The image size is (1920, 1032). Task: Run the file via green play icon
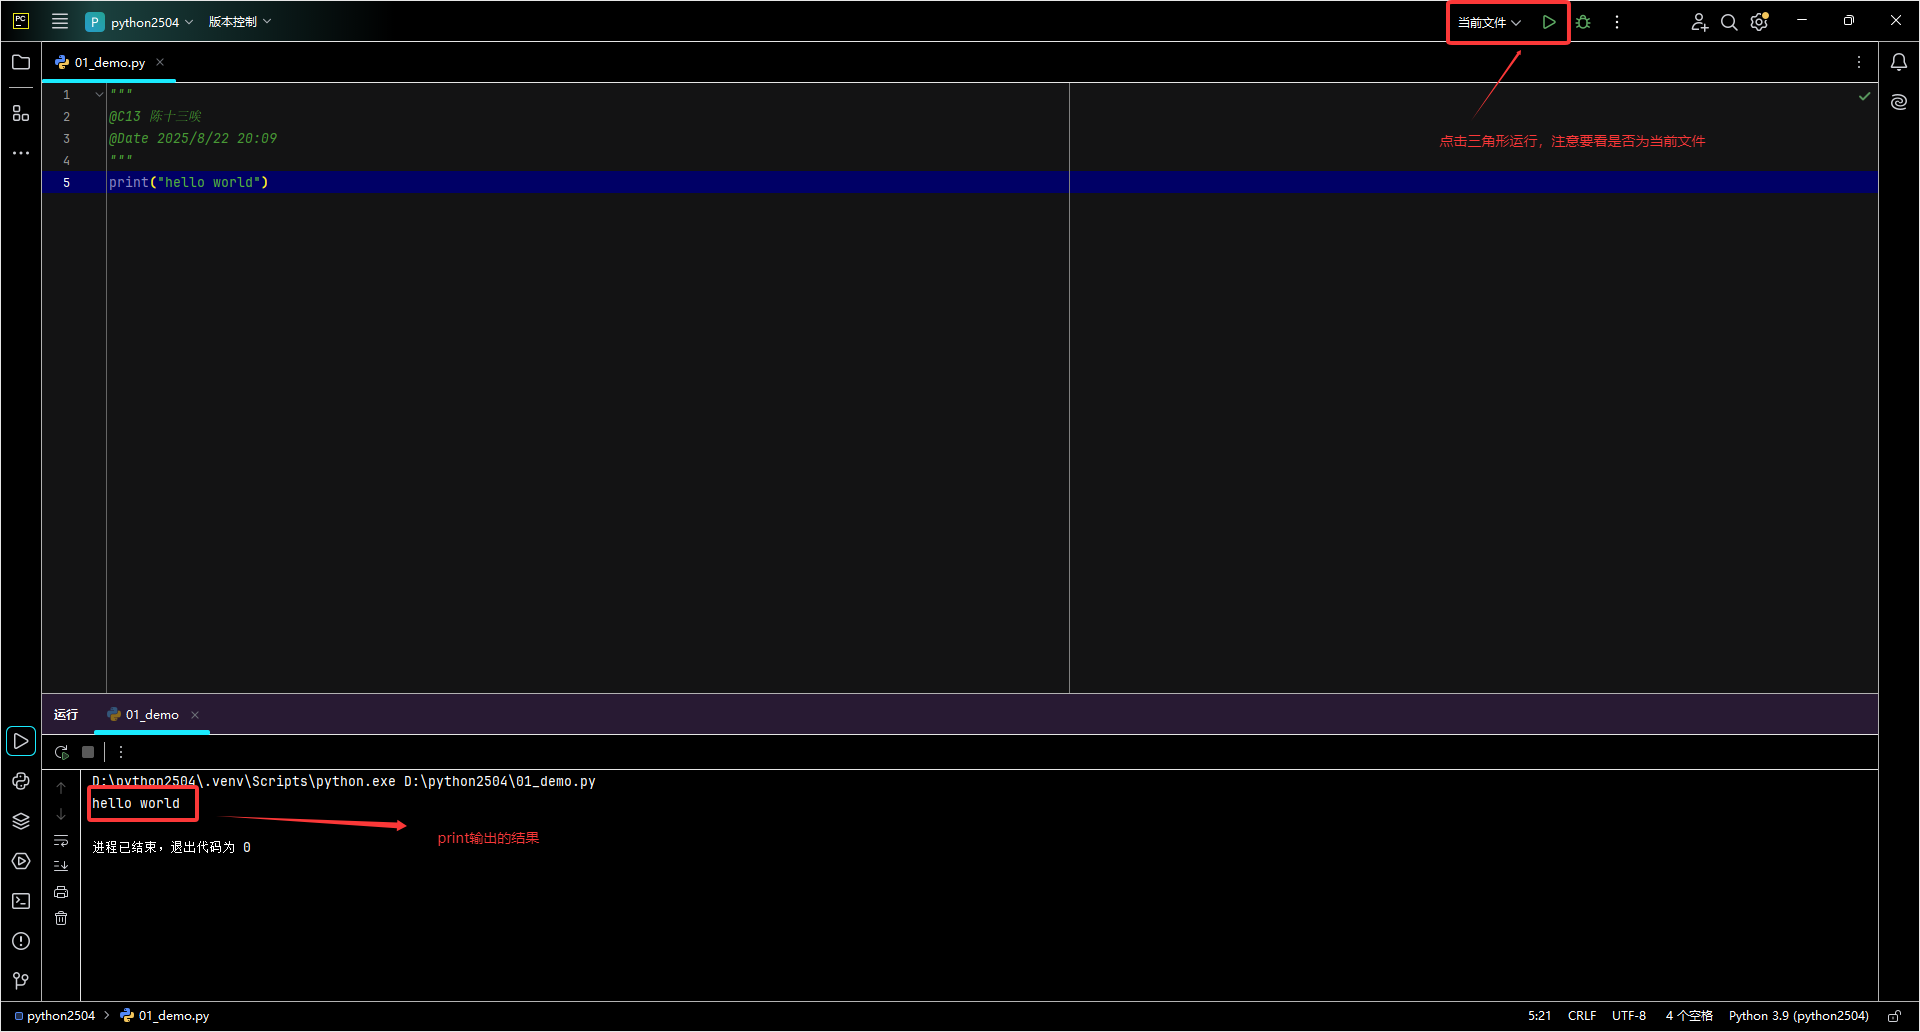click(1549, 21)
